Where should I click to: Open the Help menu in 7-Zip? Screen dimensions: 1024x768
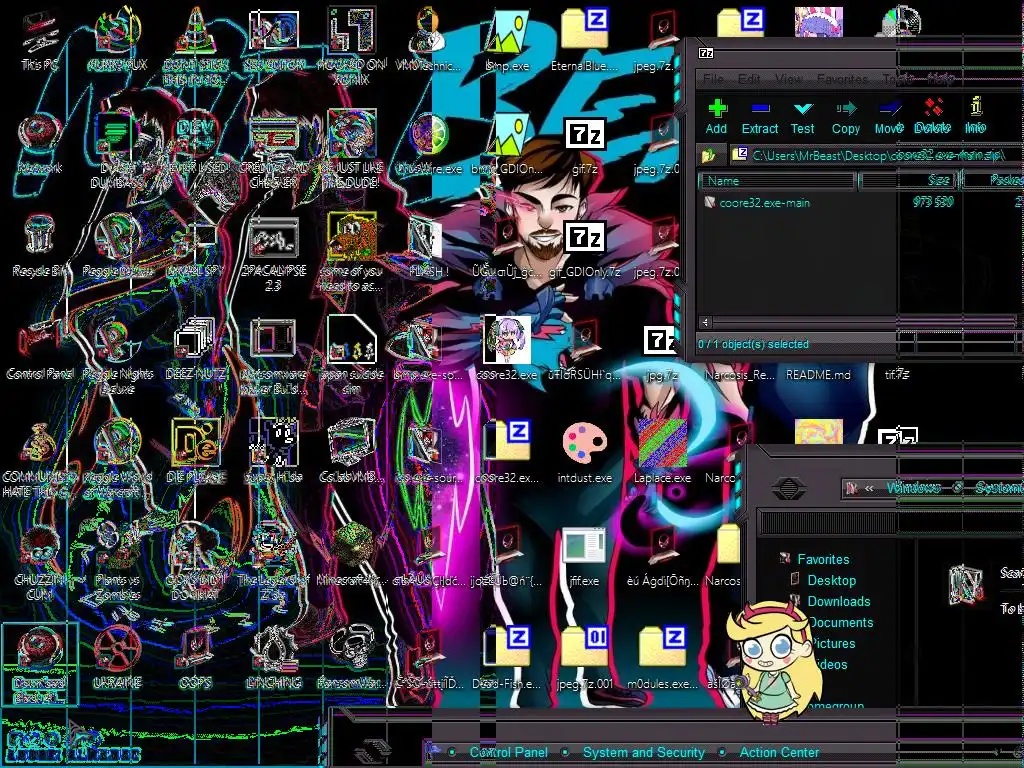point(940,79)
